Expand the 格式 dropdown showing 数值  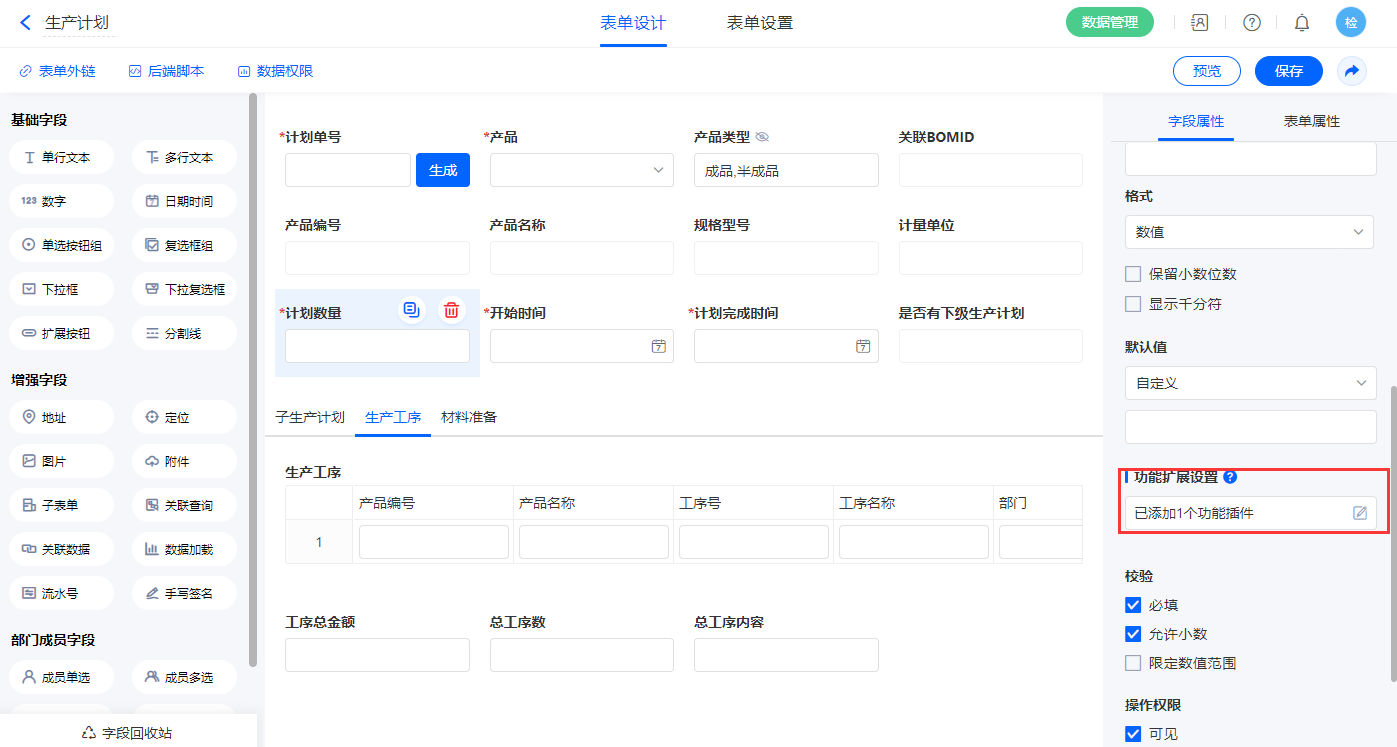(1250, 232)
